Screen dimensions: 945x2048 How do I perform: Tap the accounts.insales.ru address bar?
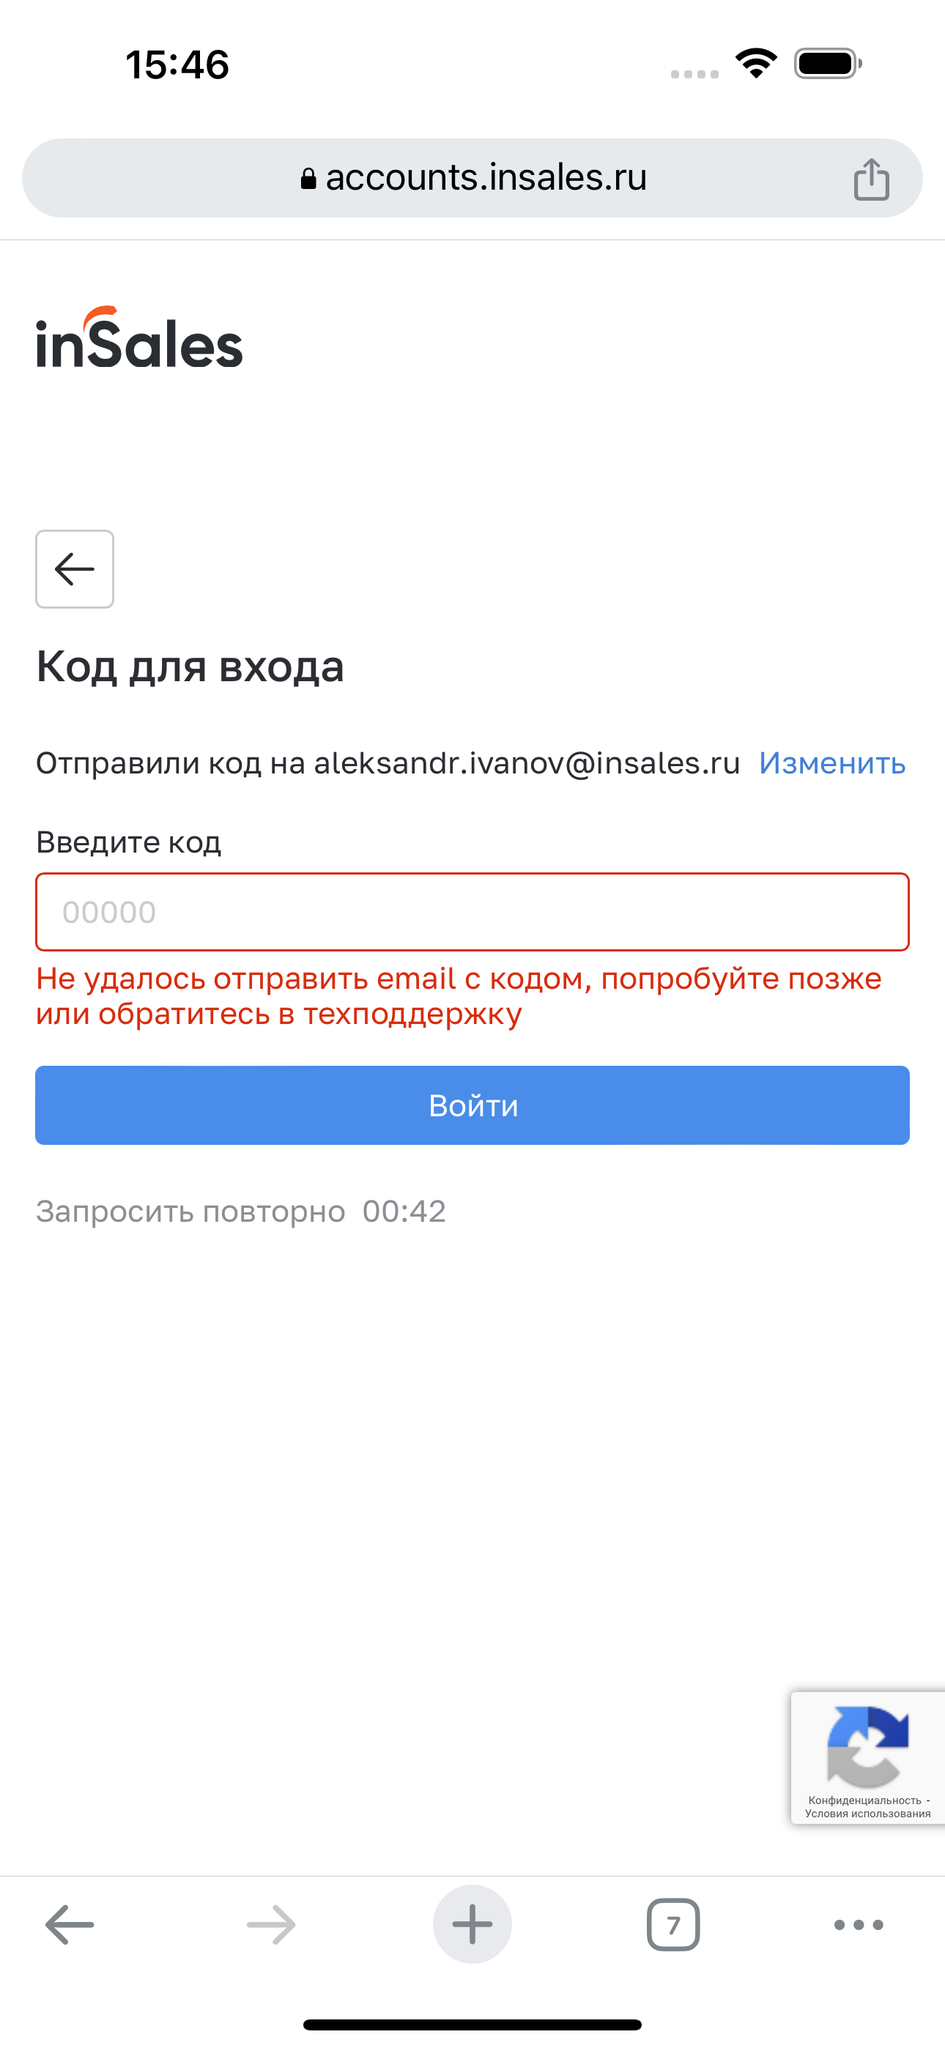486,178
